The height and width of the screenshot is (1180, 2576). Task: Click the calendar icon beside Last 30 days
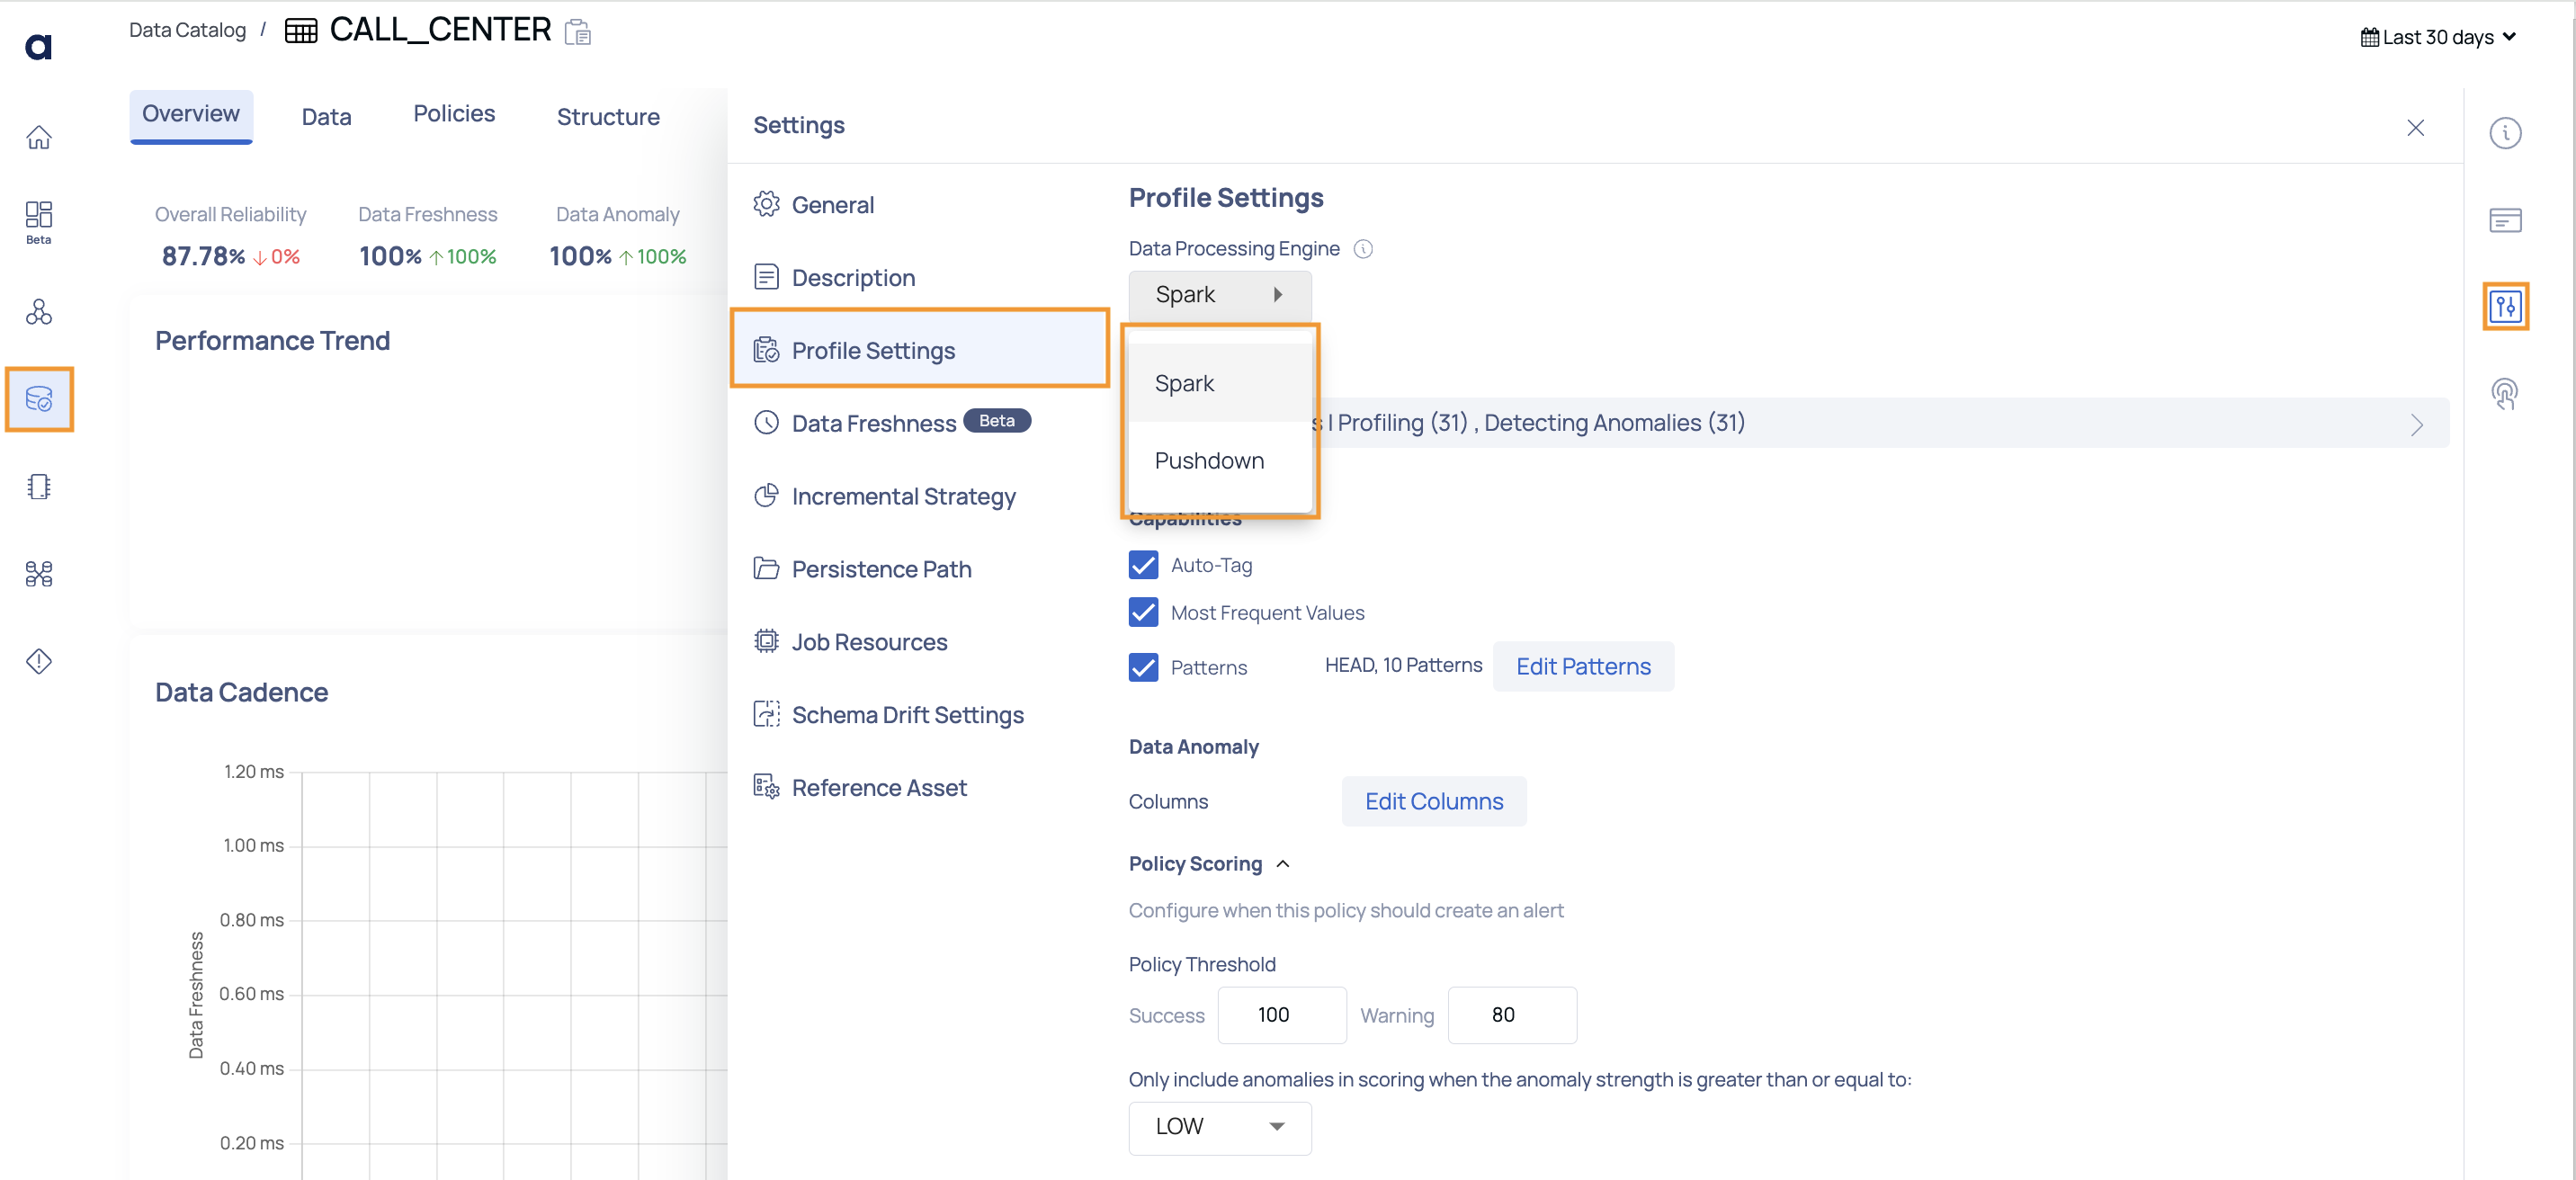pos(2370,37)
